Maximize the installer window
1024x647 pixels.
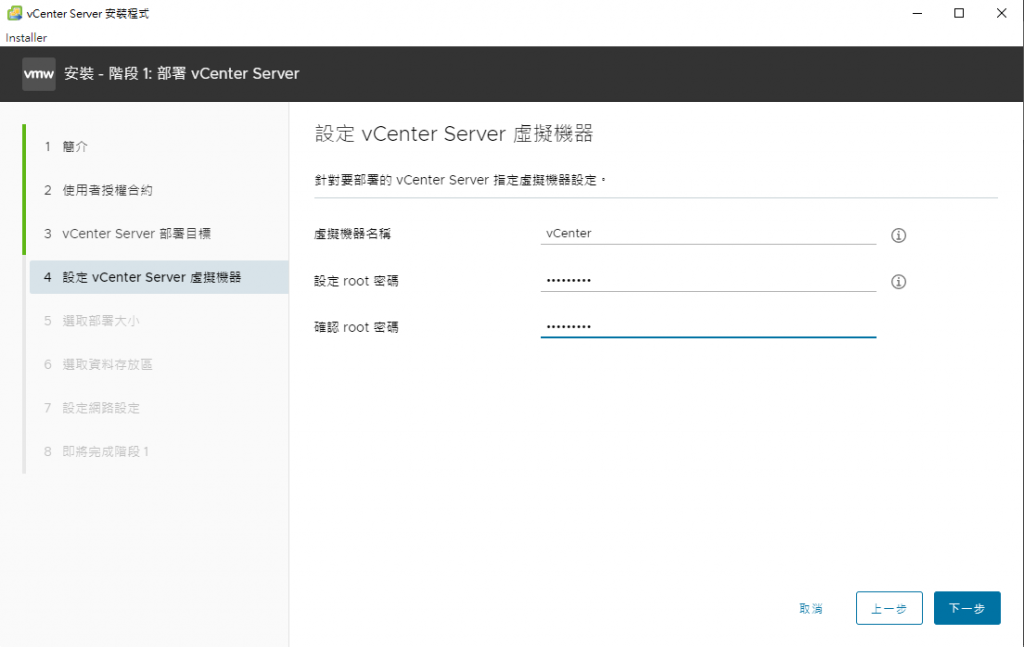click(x=959, y=13)
